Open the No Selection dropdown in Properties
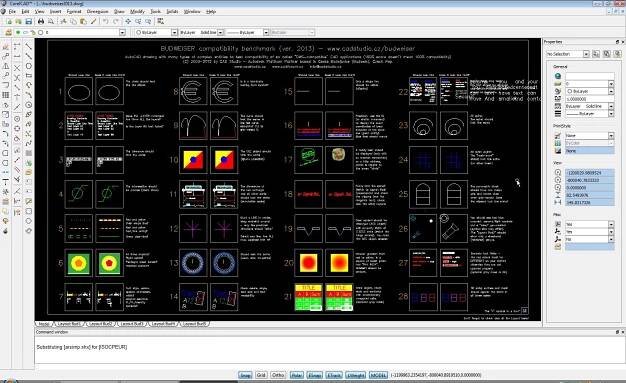626x383 pixels. 586,54
